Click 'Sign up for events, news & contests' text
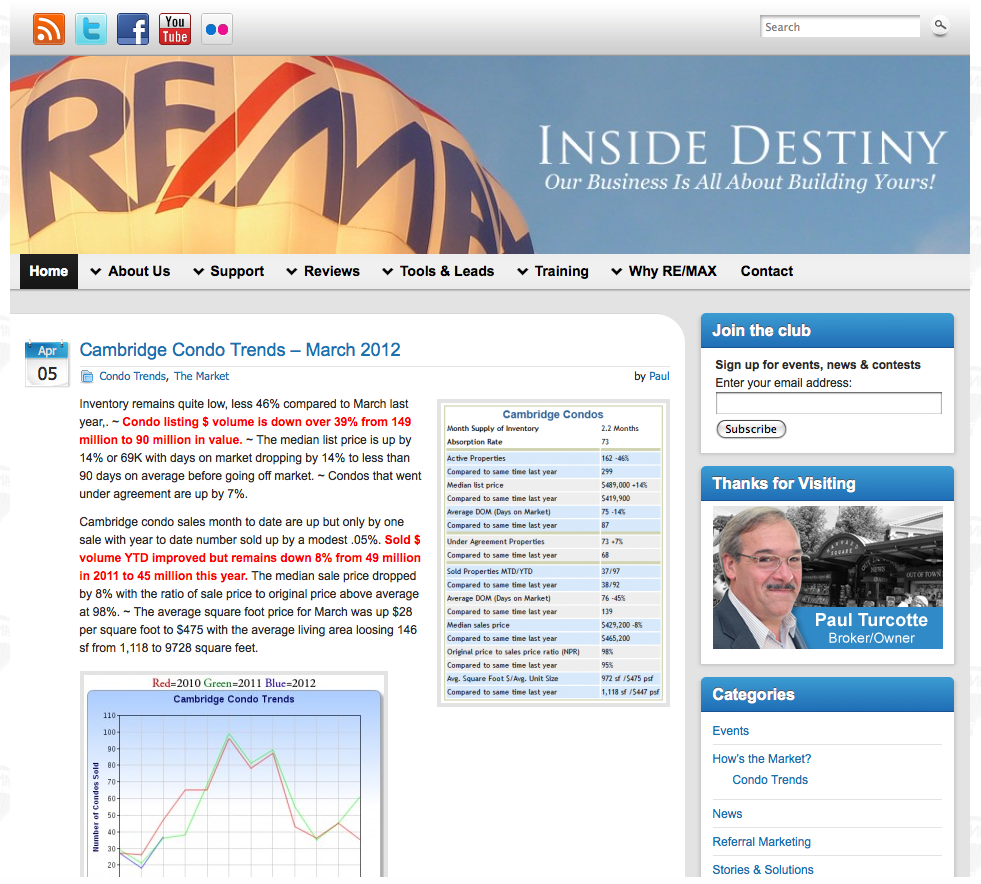 [818, 365]
